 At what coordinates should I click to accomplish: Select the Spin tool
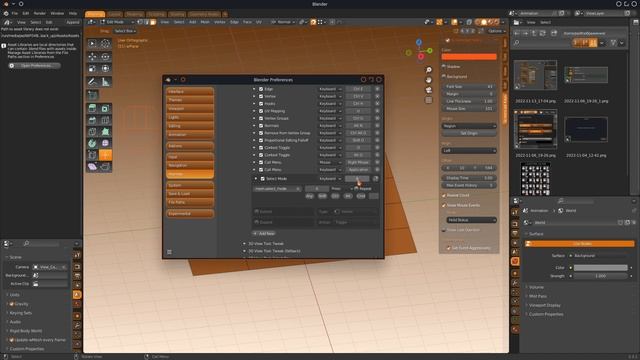[93, 143]
